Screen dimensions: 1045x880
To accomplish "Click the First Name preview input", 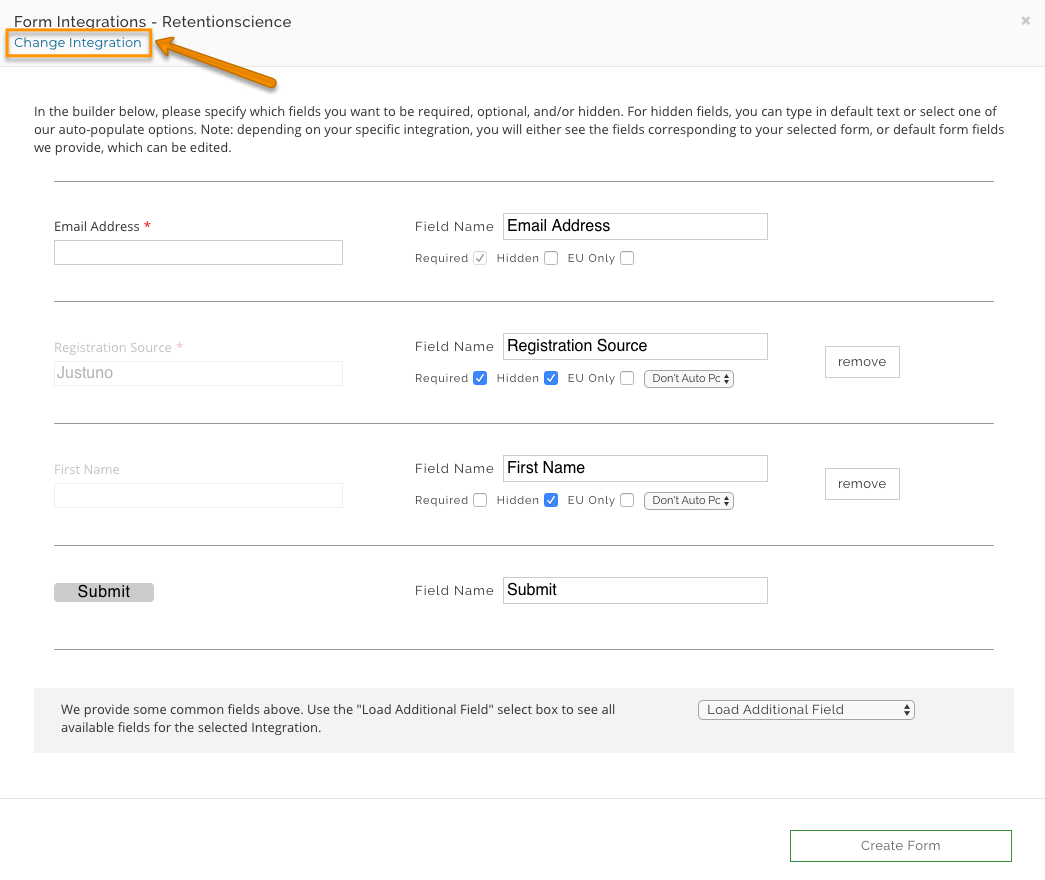I will click(198, 495).
